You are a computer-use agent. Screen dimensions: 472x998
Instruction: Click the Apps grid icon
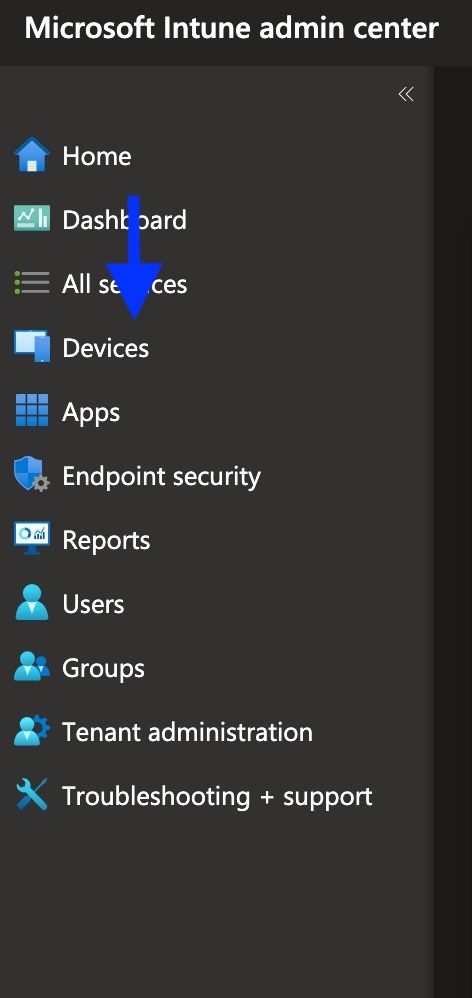[32, 411]
